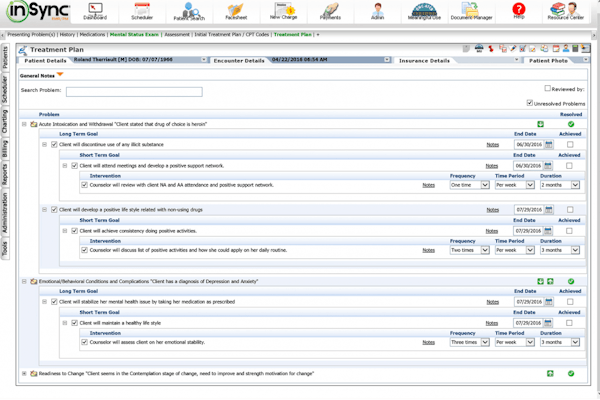Open the Dashboard from the top toolbar
This screenshot has height=400, width=600.
coord(95,12)
